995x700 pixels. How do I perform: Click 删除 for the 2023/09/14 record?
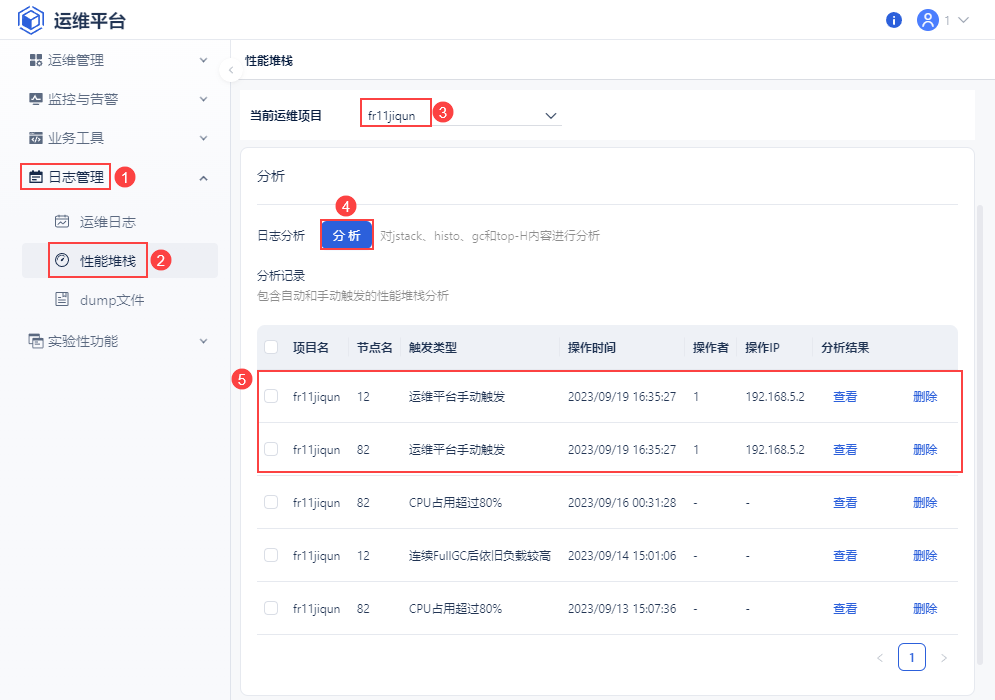pos(925,556)
